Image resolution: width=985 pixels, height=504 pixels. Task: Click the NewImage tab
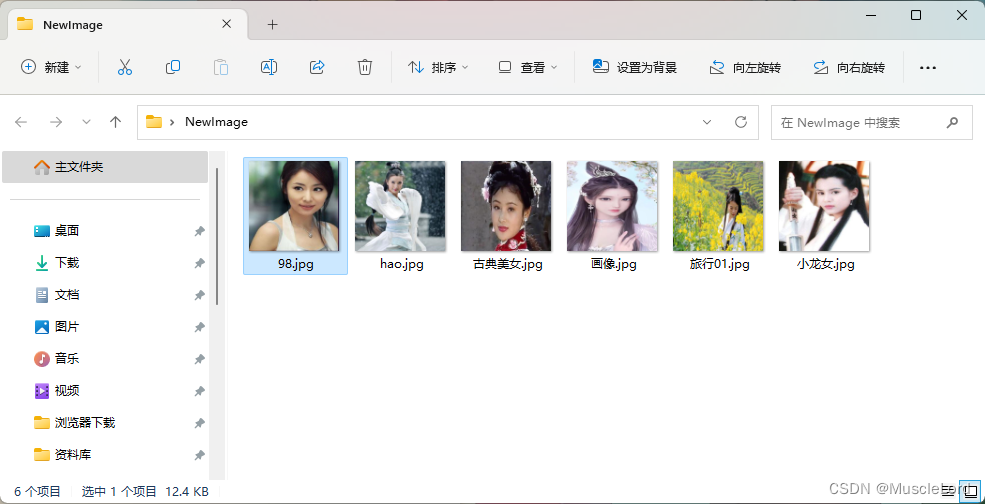128,25
